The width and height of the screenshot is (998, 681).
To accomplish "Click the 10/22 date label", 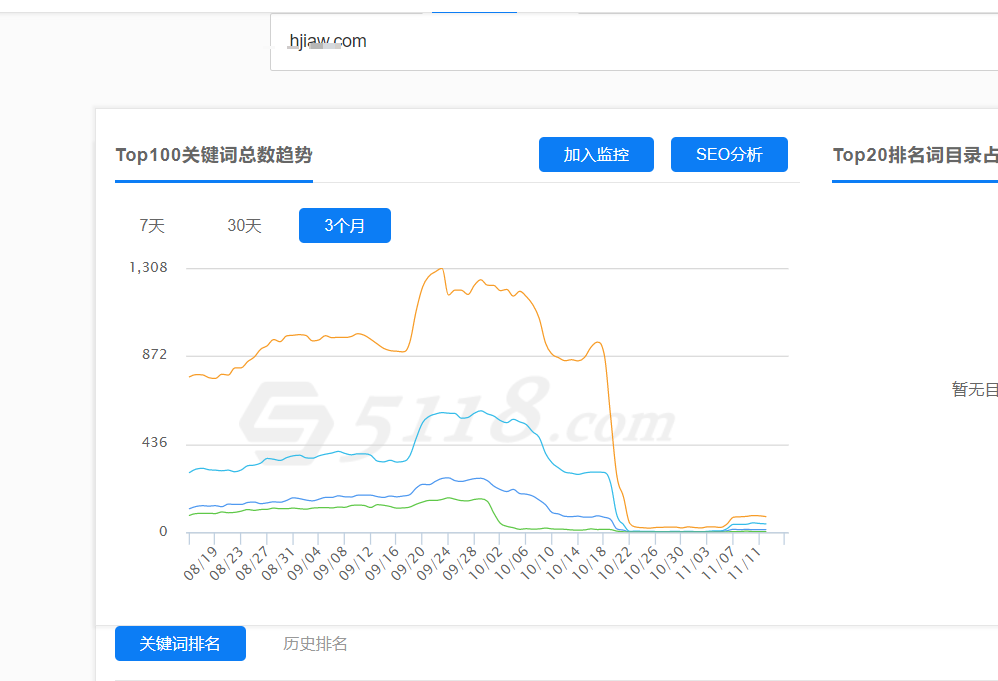I will [615, 563].
